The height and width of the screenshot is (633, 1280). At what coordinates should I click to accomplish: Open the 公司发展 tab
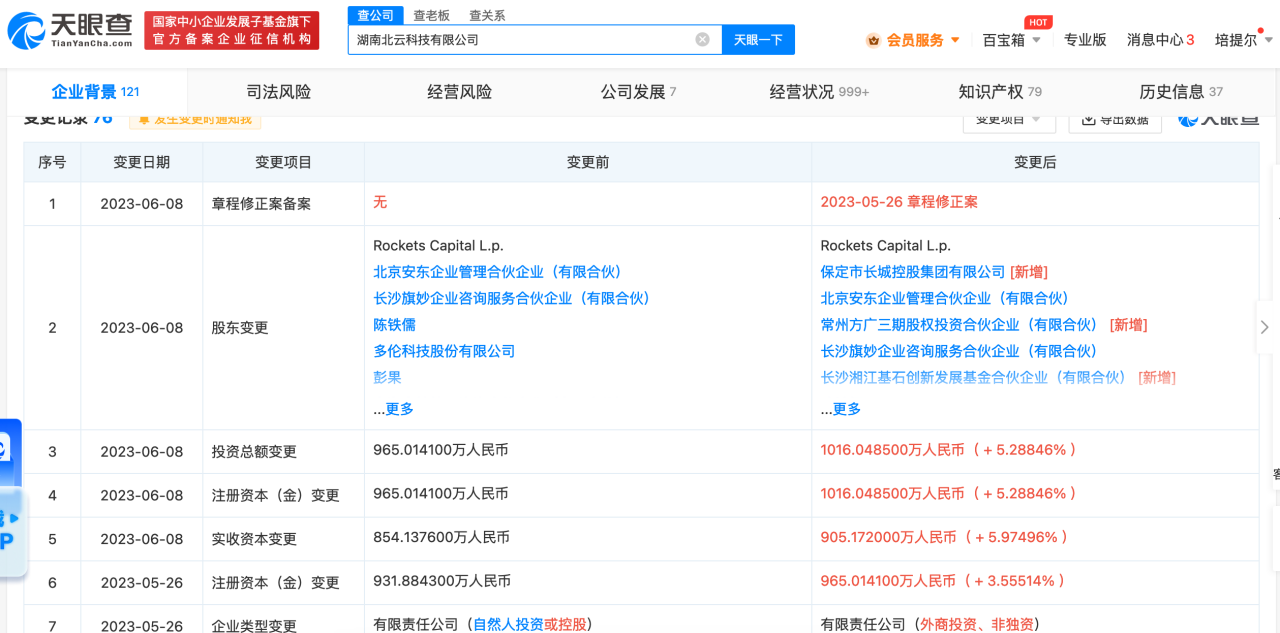pyautogui.click(x=639, y=92)
